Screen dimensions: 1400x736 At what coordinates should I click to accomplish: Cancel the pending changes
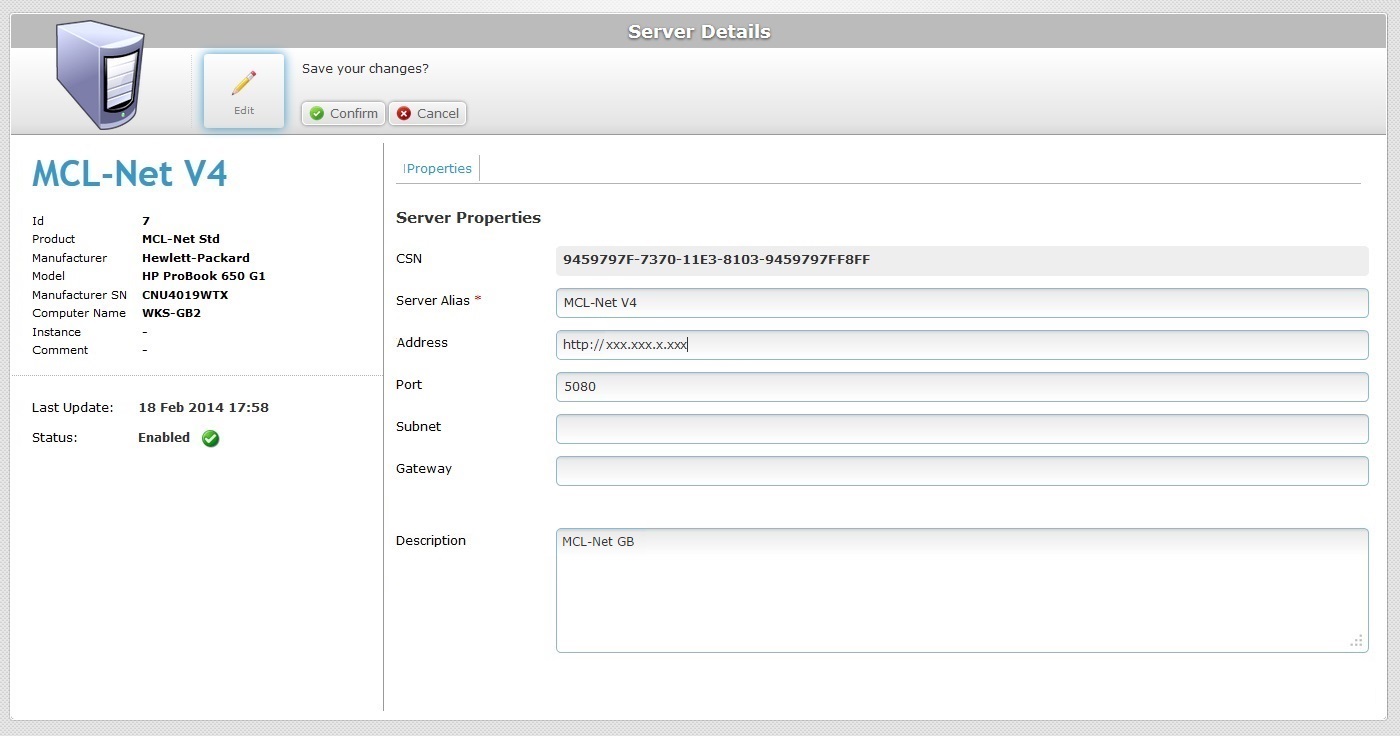(427, 113)
